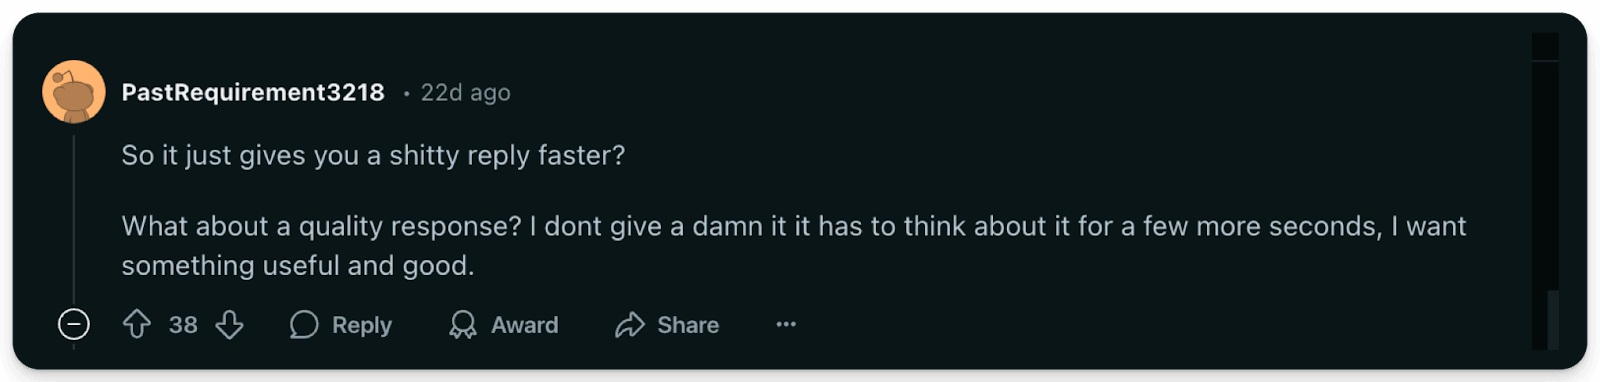Open the '22d ago' timestamp permalink
Image resolution: width=1600 pixels, height=382 pixels.
(x=465, y=93)
